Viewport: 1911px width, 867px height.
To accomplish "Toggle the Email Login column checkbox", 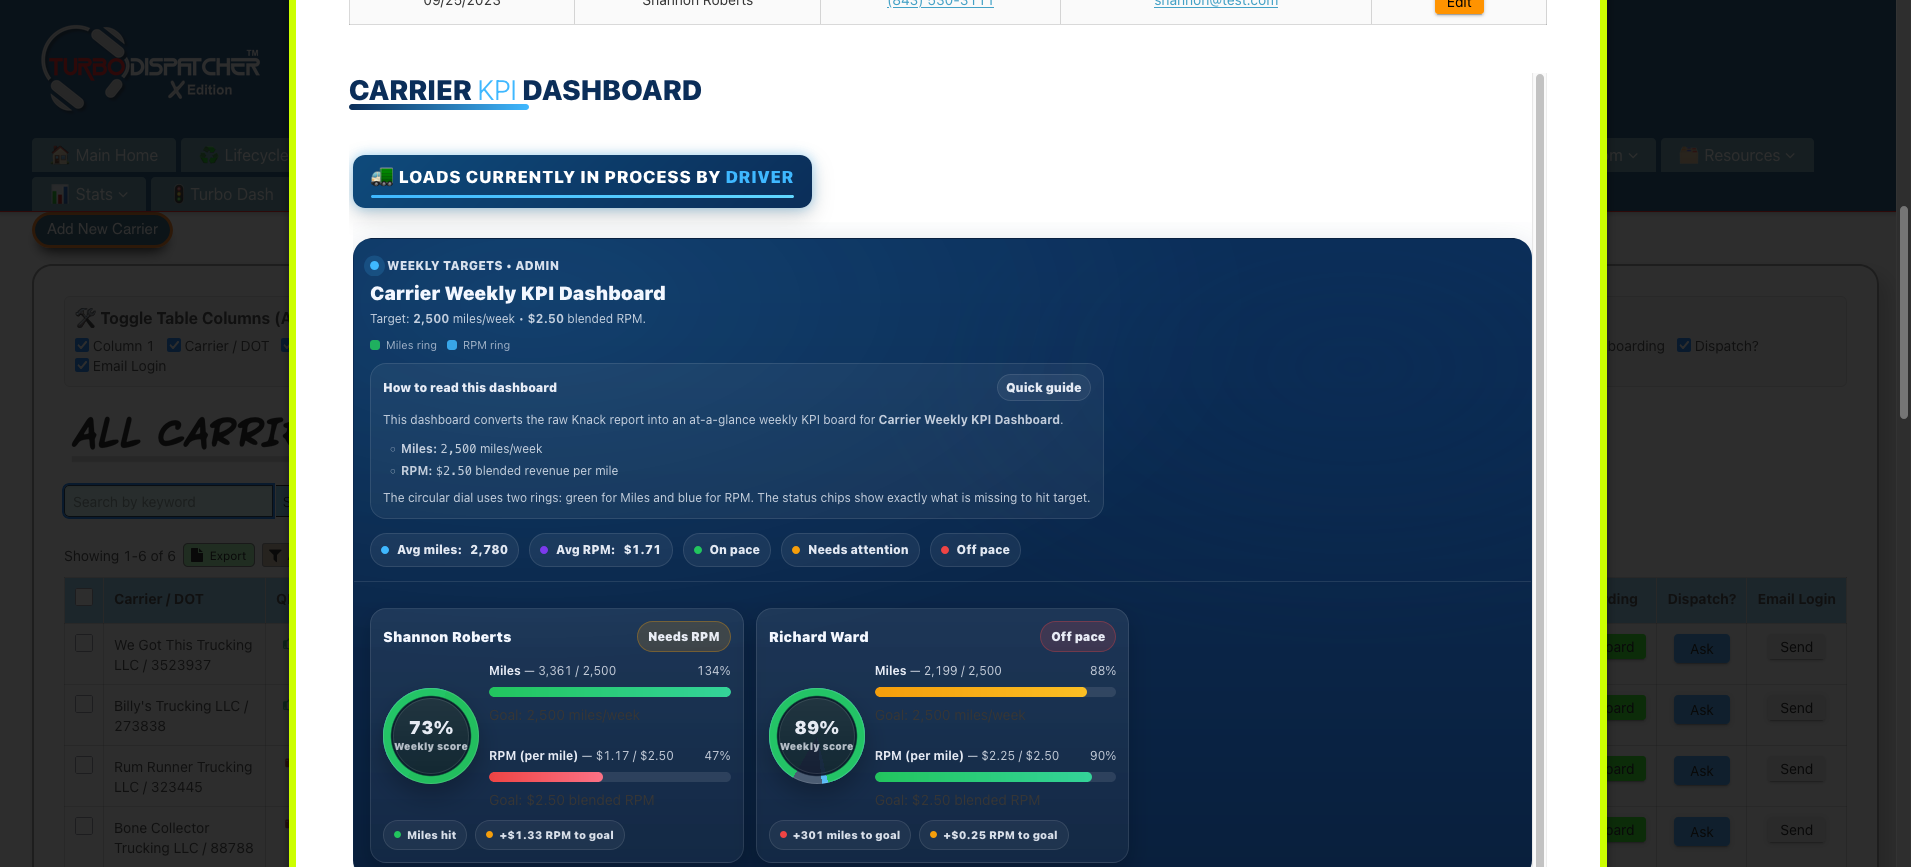I will point(82,365).
